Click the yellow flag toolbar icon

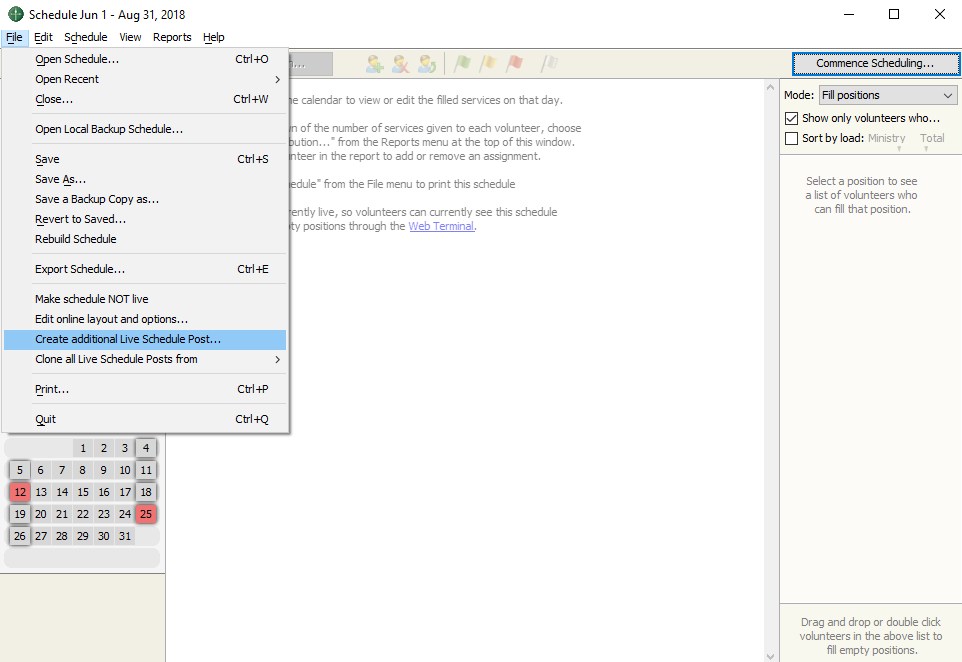488,64
